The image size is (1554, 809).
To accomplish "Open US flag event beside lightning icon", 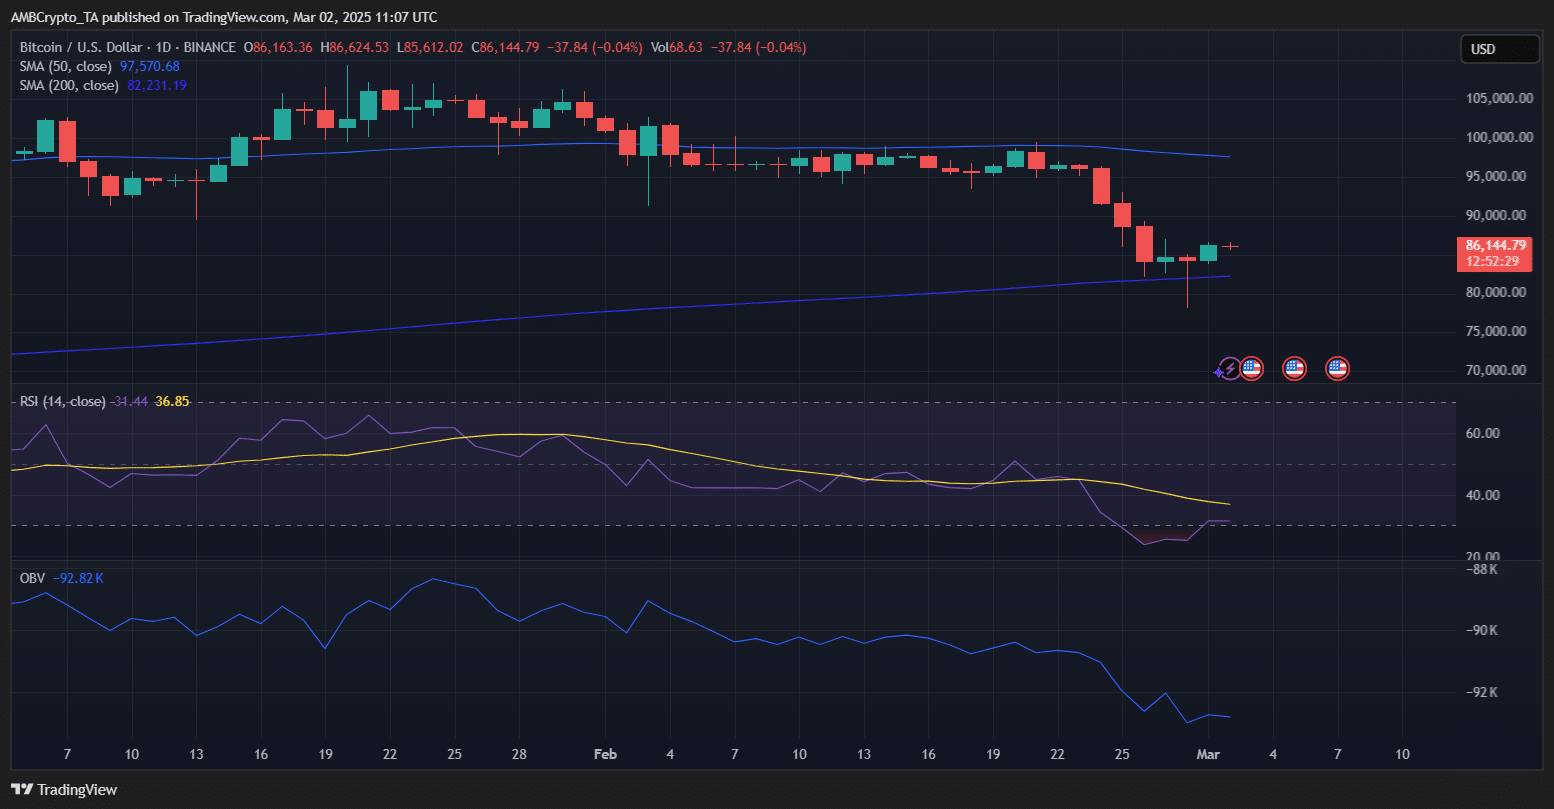I will (x=1252, y=369).
